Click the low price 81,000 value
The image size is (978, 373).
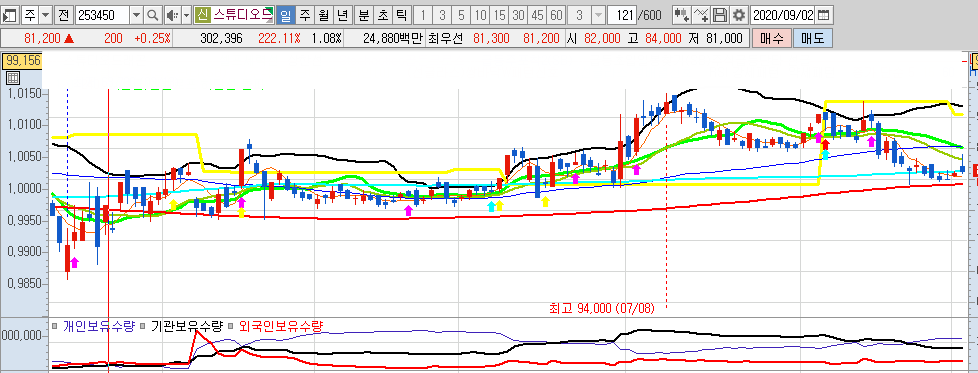click(724, 39)
